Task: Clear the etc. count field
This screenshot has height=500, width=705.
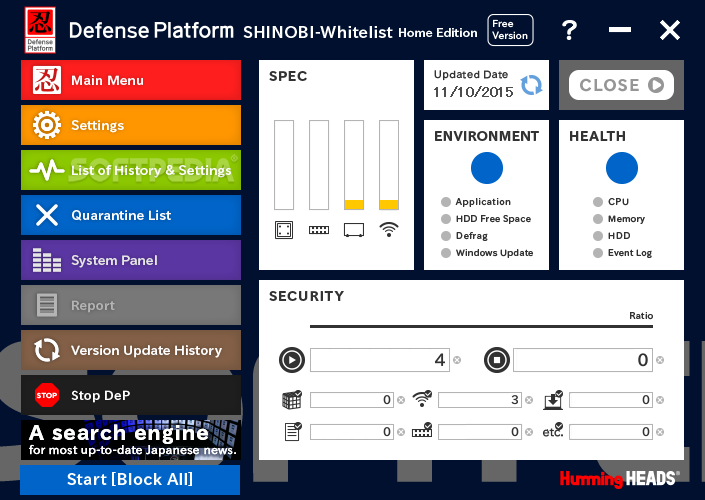Action: click(x=660, y=432)
